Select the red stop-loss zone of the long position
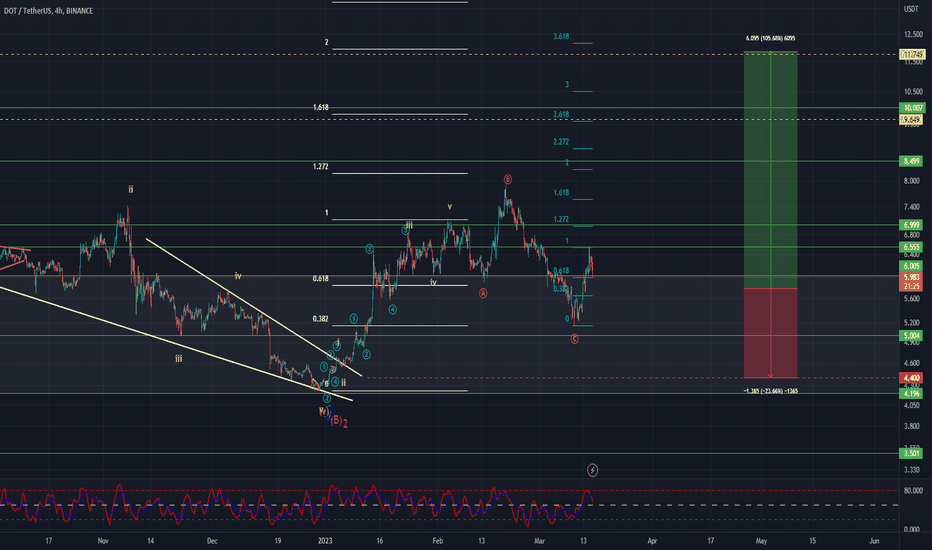The height and width of the screenshot is (550, 932). [770, 333]
